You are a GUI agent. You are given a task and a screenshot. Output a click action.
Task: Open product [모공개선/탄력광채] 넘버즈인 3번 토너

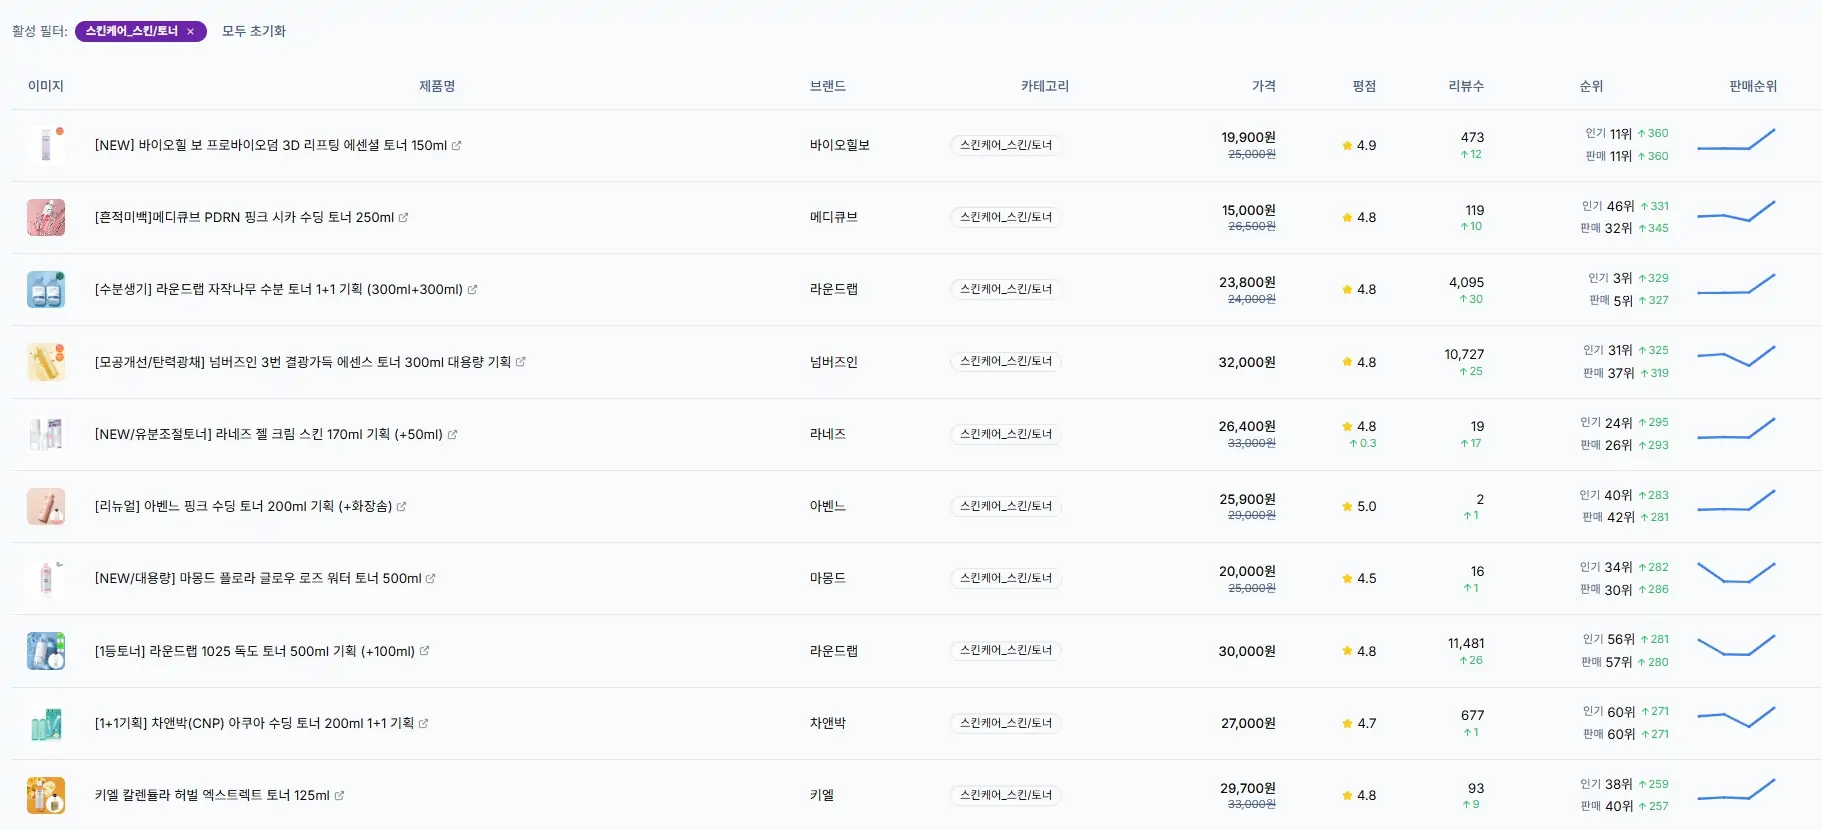(x=303, y=362)
